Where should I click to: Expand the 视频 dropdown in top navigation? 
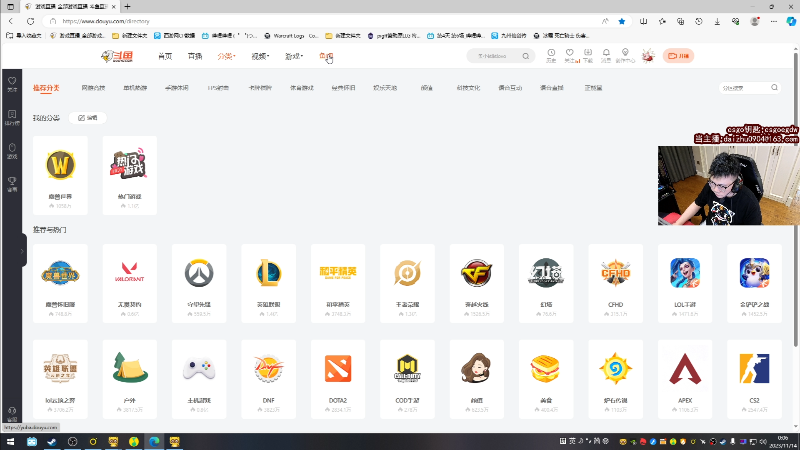coord(260,56)
